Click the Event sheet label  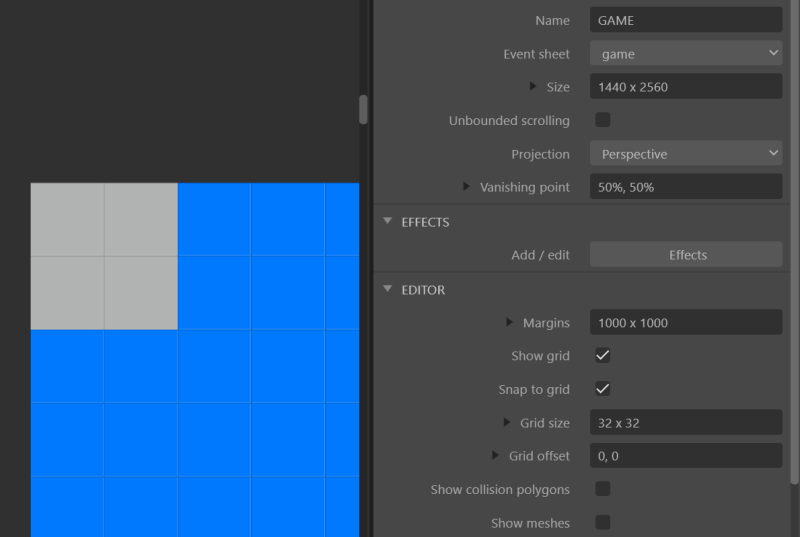tap(536, 54)
